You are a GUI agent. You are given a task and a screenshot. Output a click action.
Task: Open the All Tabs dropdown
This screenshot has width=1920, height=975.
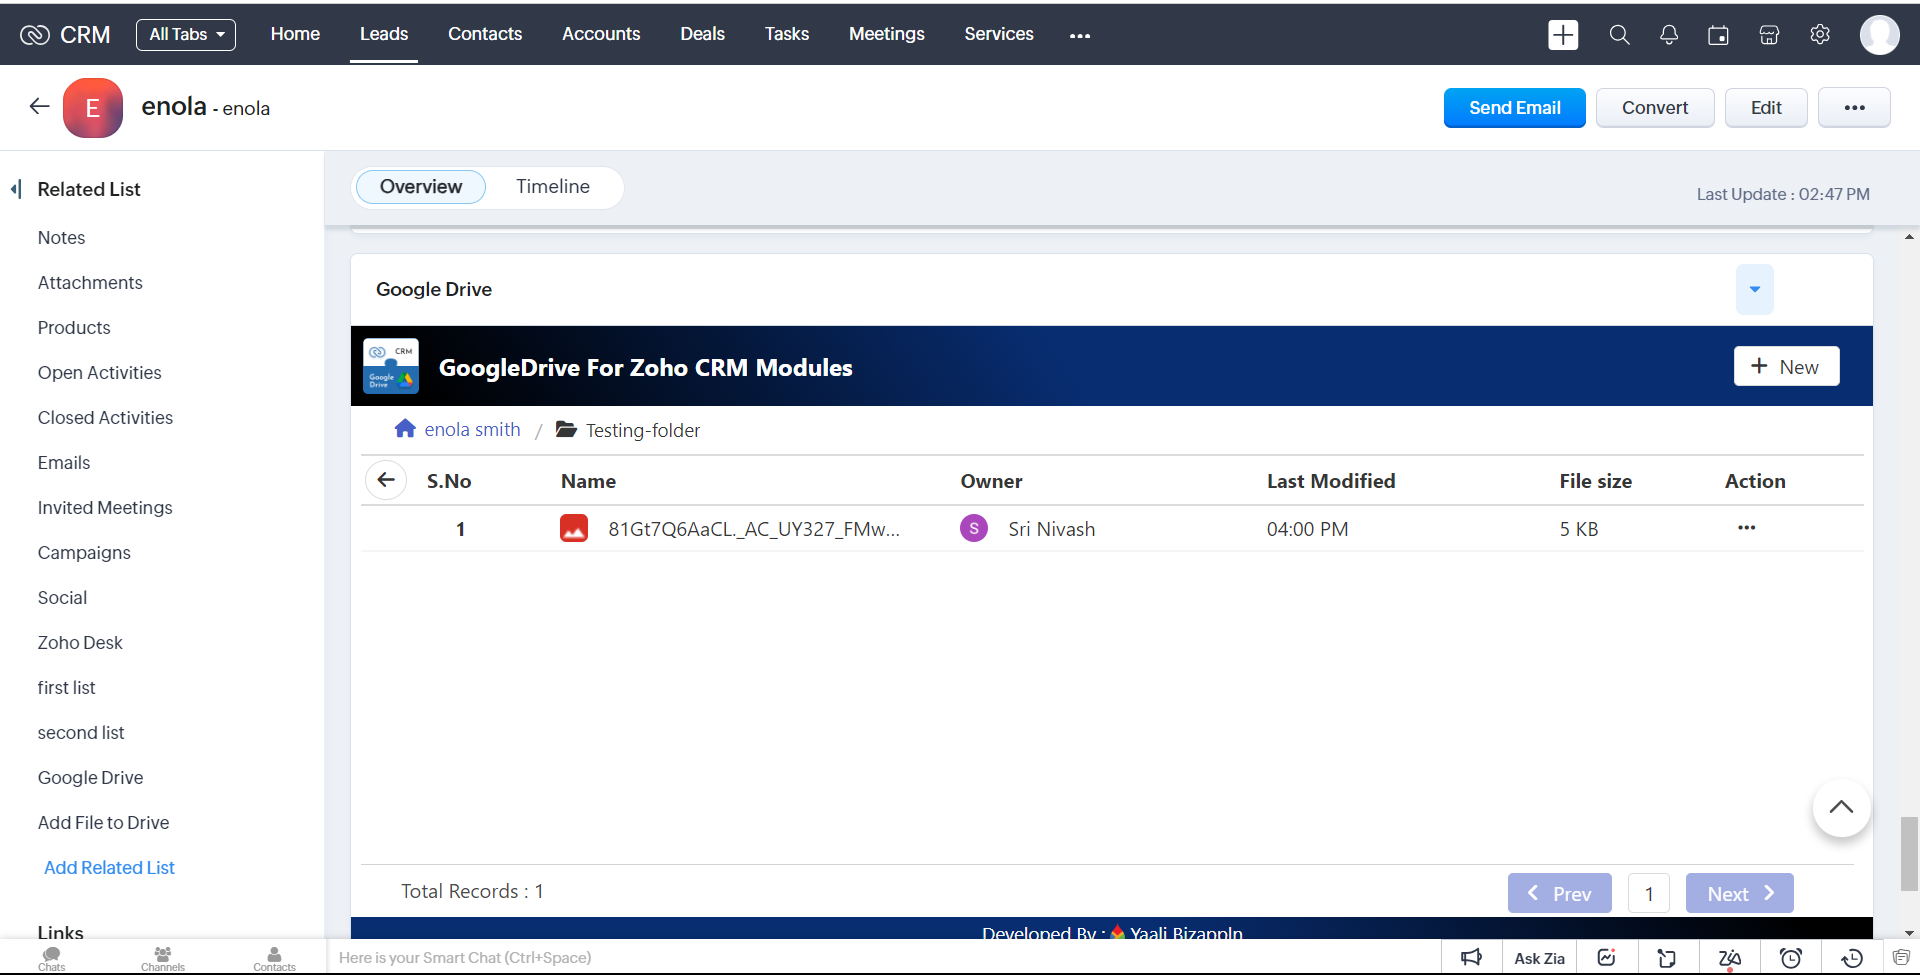[186, 34]
